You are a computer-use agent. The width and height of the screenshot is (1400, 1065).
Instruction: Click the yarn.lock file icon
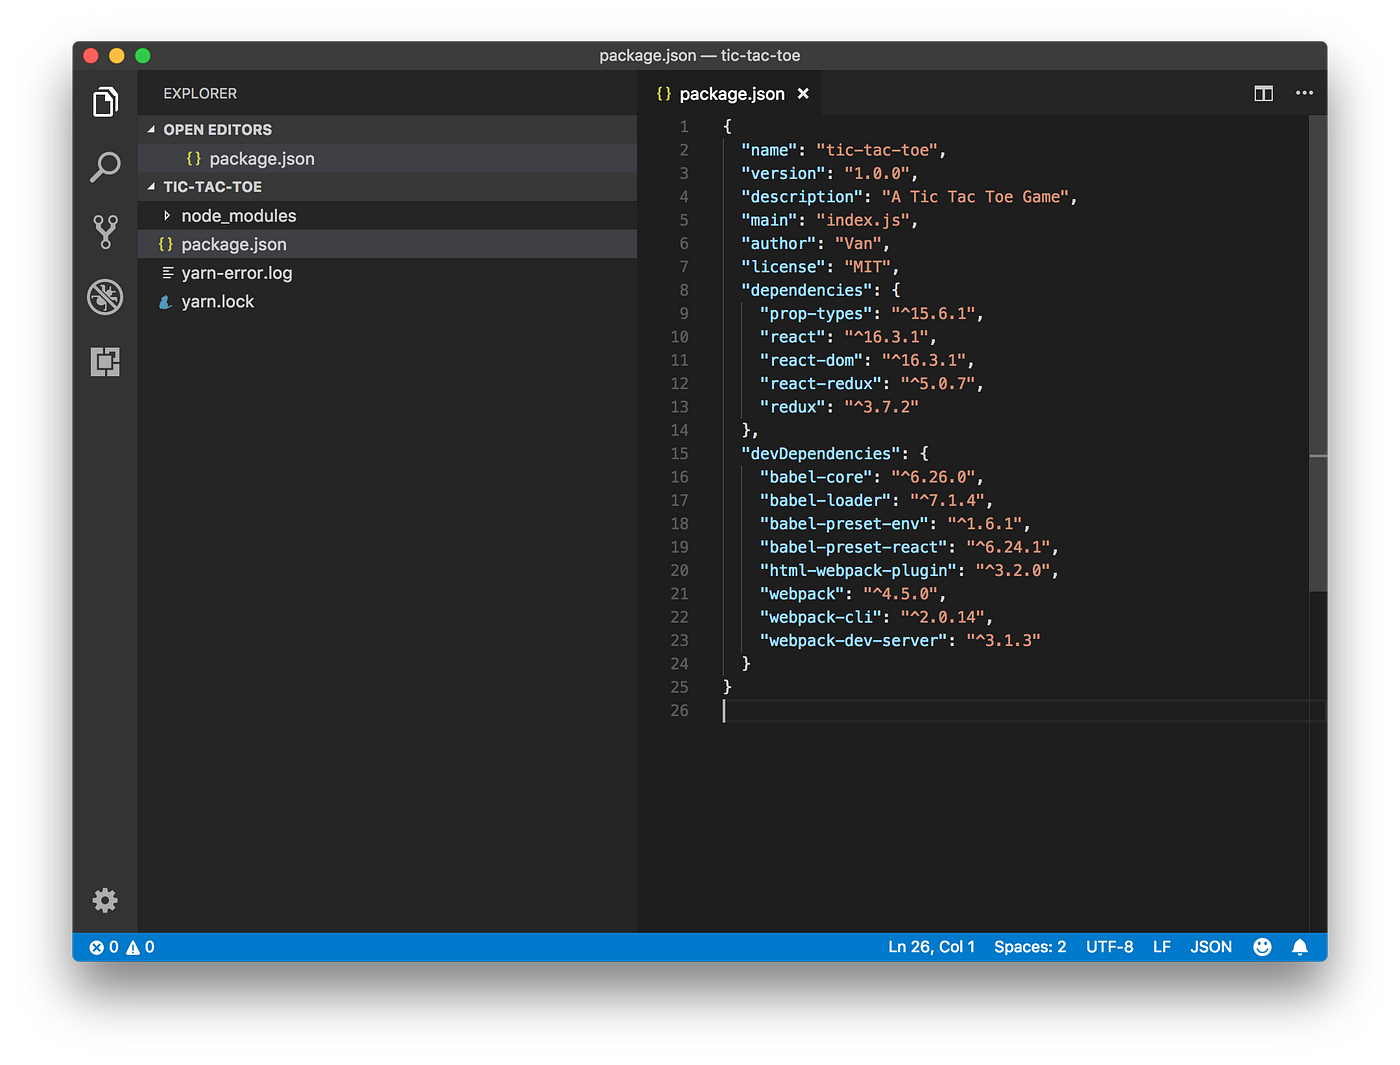pyautogui.click(x=166, y=302)
